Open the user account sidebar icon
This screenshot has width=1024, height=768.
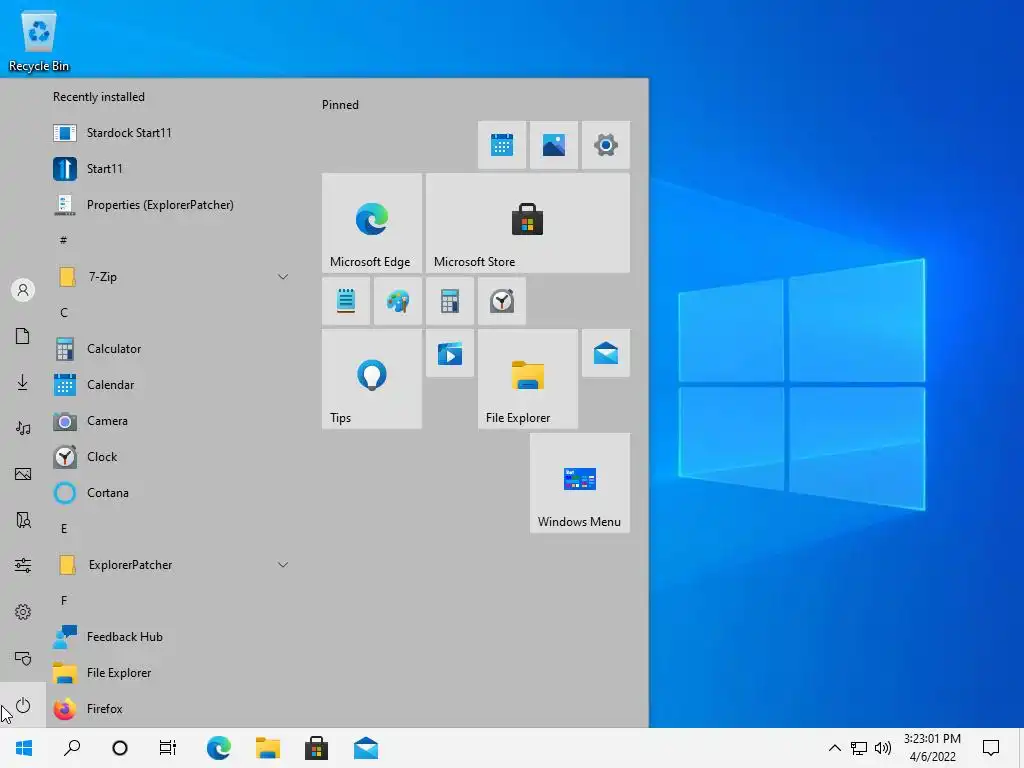coord(23,290)
